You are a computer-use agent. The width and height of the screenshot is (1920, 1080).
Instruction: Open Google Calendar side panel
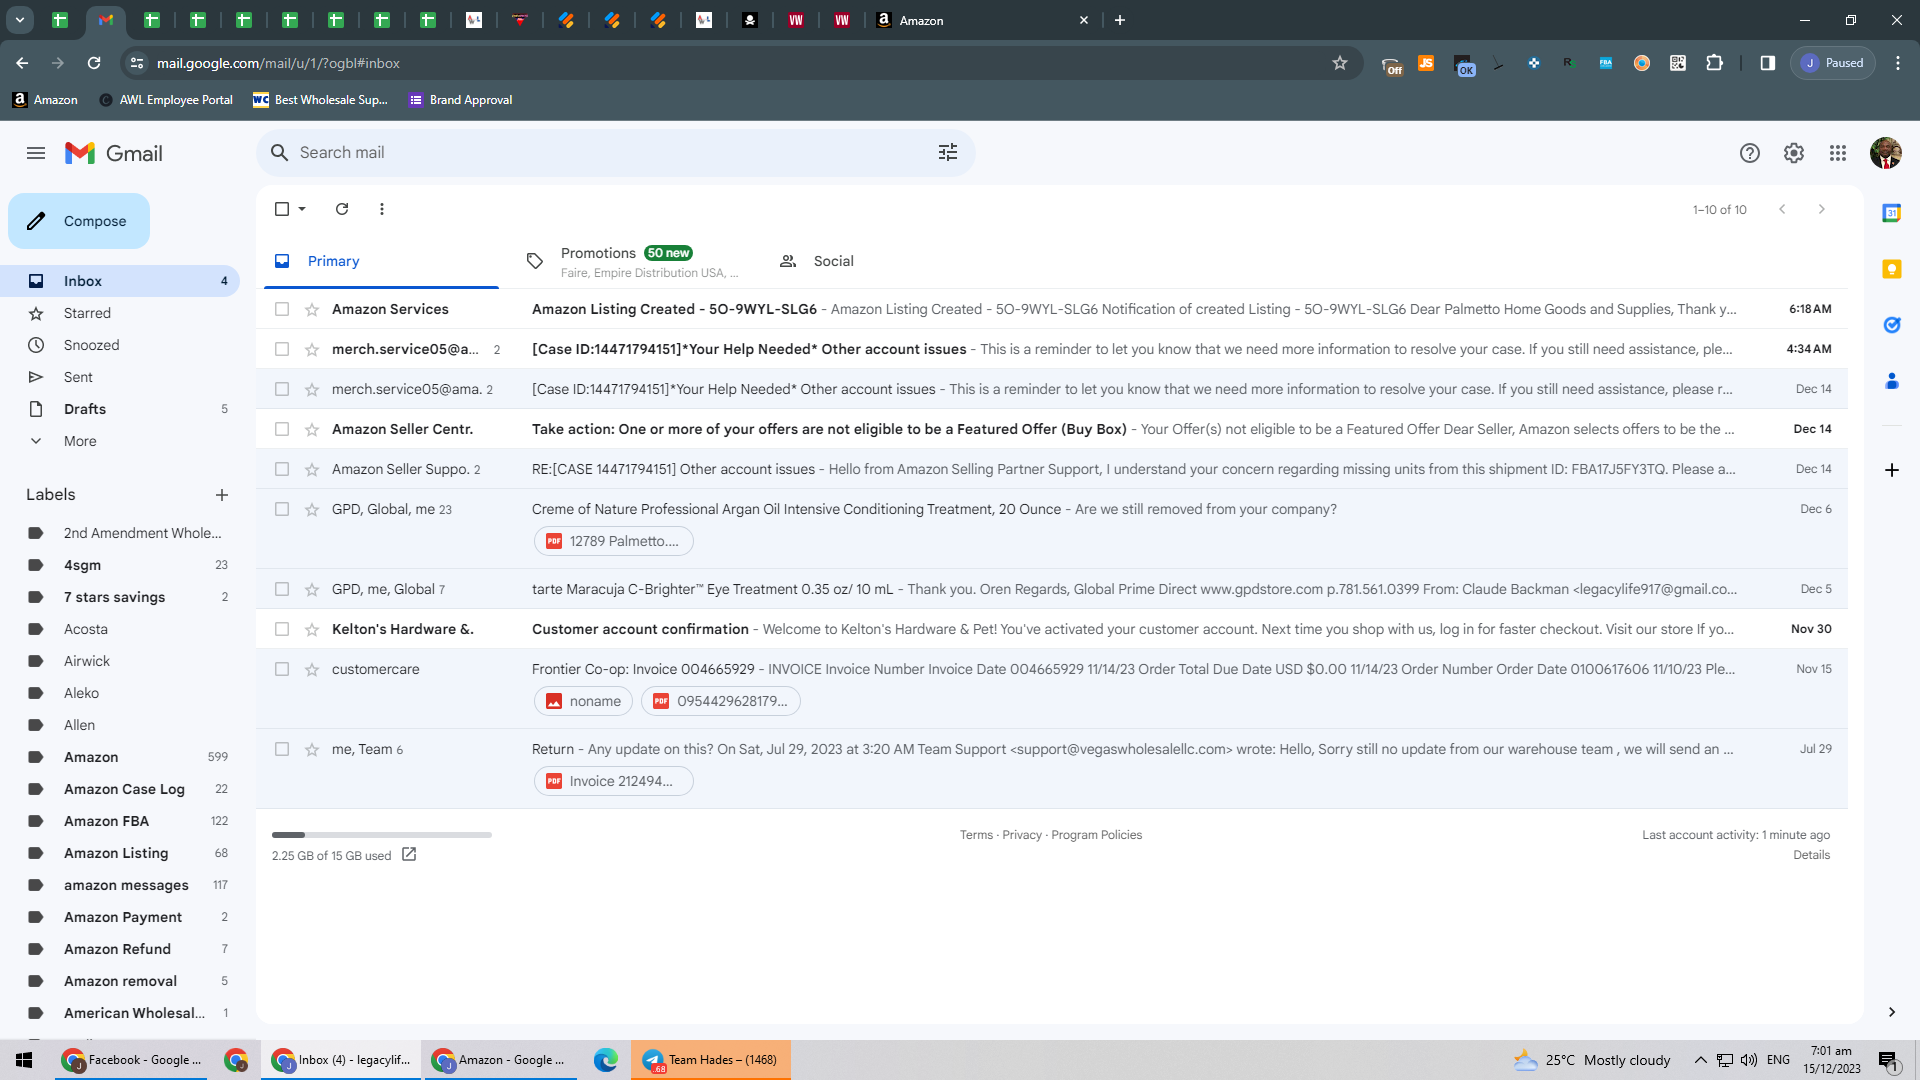click(x=1891, y=213)
